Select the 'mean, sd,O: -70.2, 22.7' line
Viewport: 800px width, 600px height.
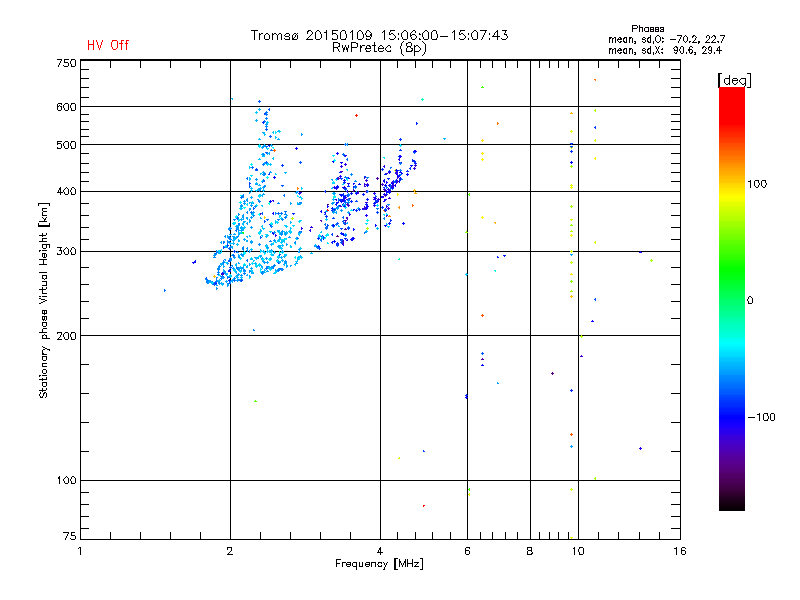[x=666, y=39]
